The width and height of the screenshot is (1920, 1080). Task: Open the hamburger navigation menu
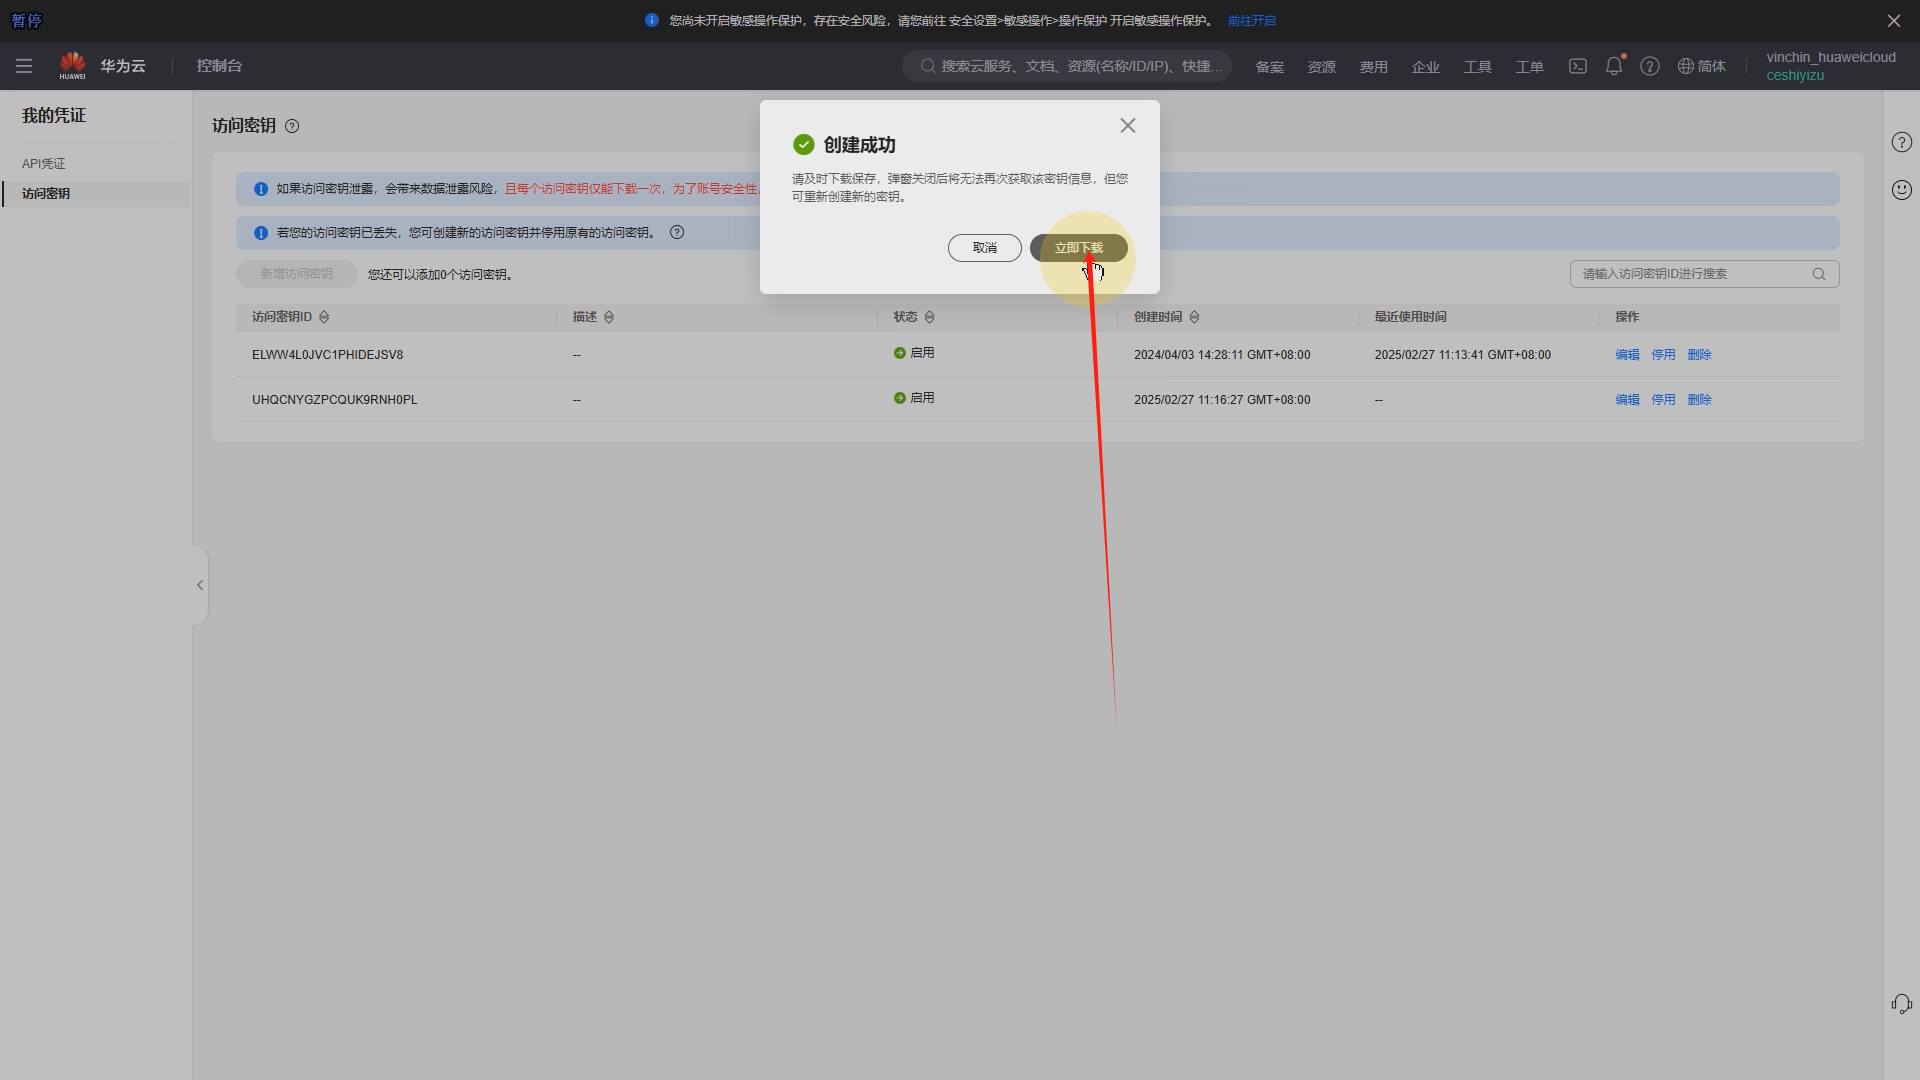[x=24, y=66]
